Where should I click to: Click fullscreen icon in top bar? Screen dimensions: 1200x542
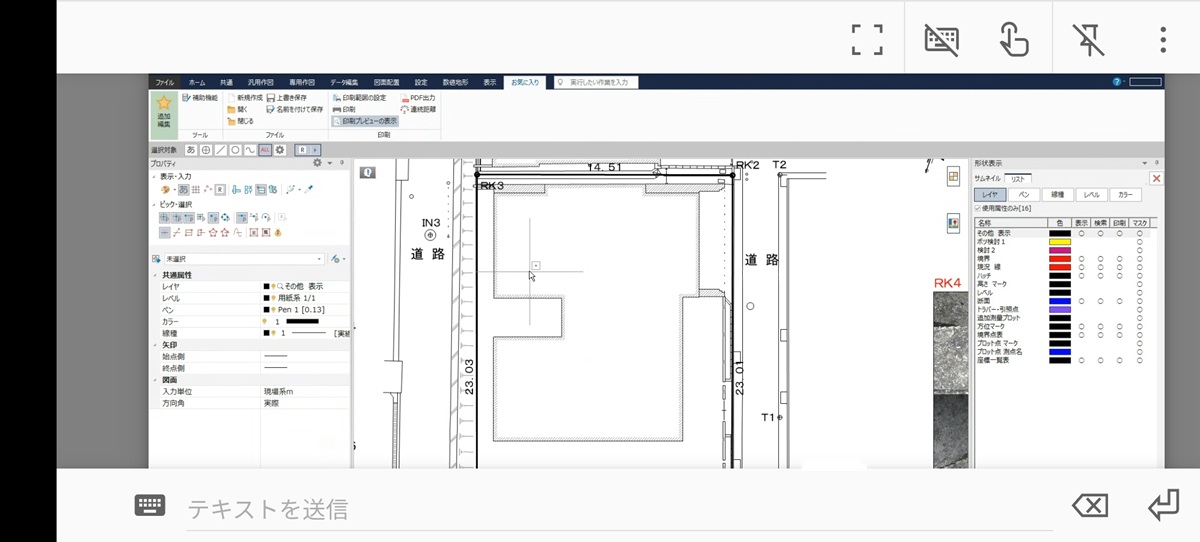click(867, 39)
